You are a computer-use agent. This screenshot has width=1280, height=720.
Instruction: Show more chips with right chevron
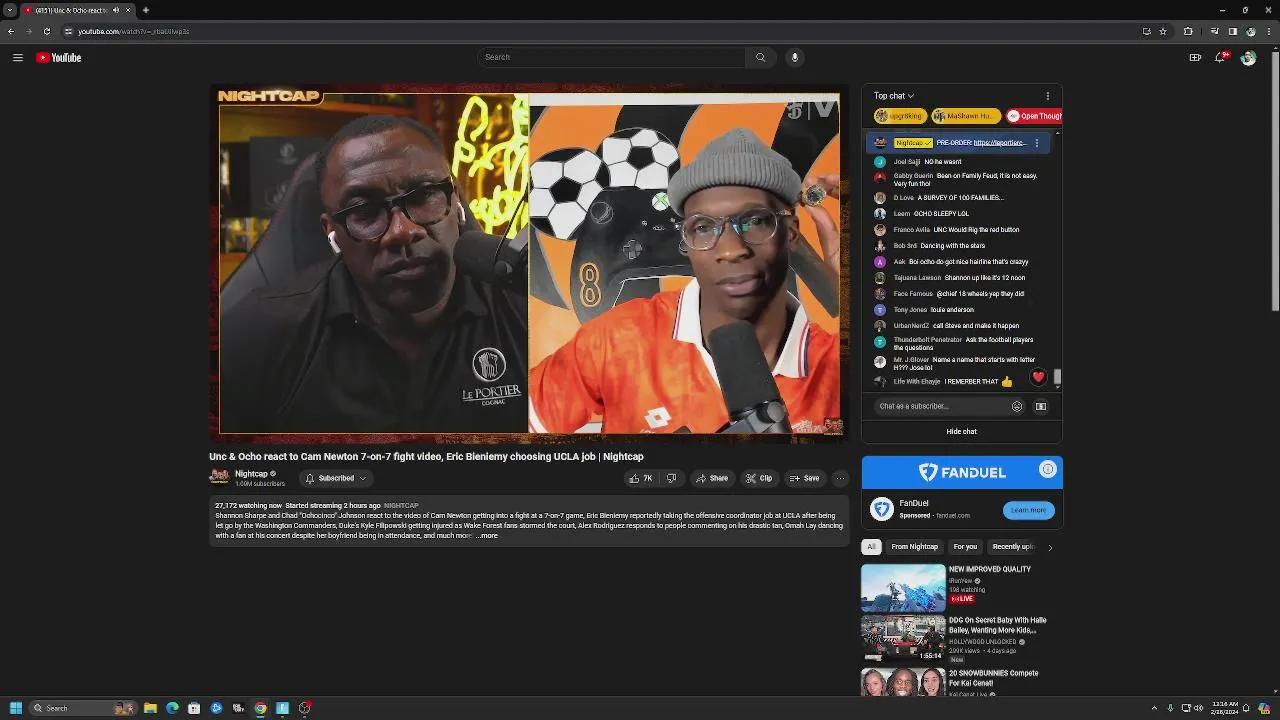[1049, 547]
